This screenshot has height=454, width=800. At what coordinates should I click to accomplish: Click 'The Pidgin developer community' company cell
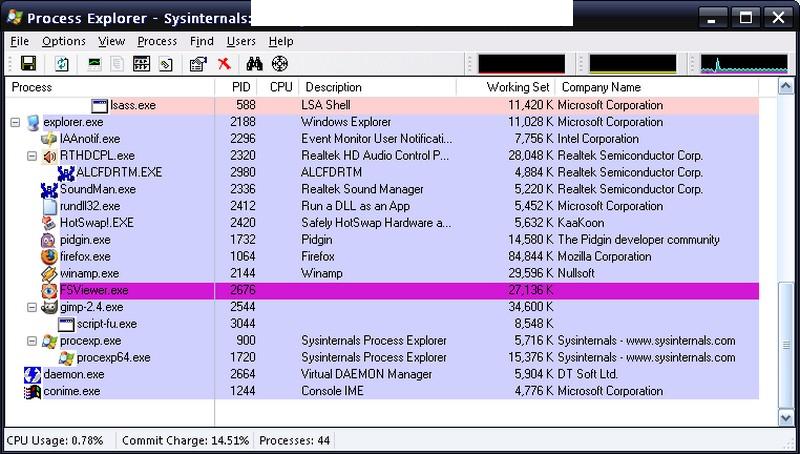click(x=638, y=240)
